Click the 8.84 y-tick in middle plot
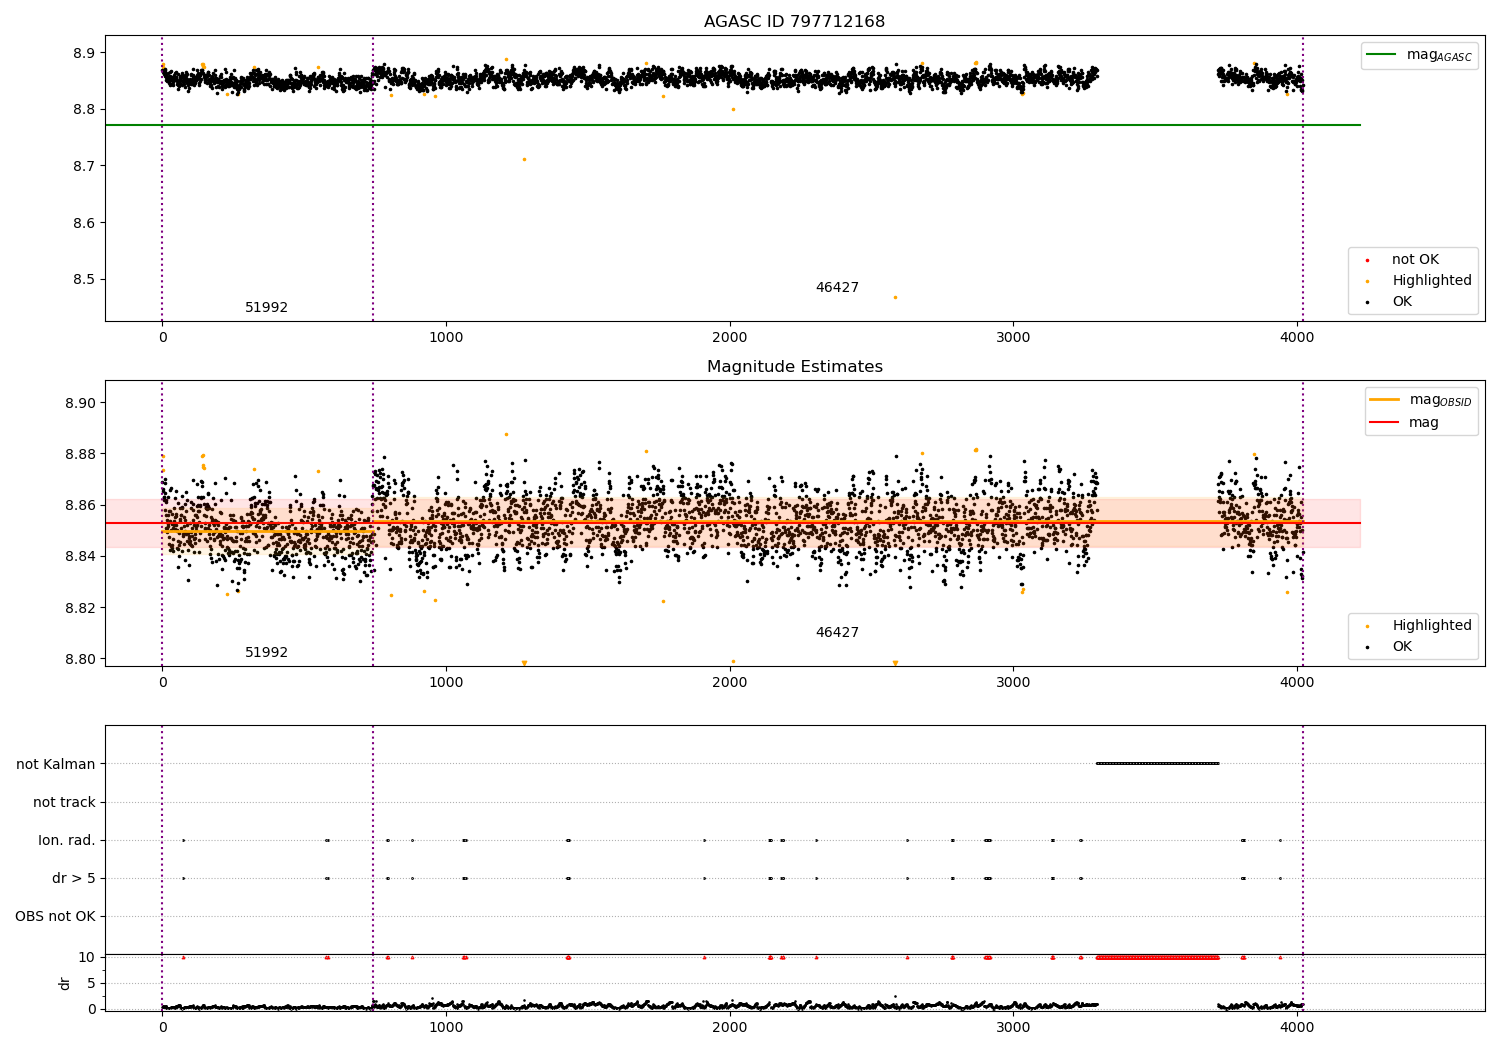The image size is (1500, 1050). (x=80, y=556)
